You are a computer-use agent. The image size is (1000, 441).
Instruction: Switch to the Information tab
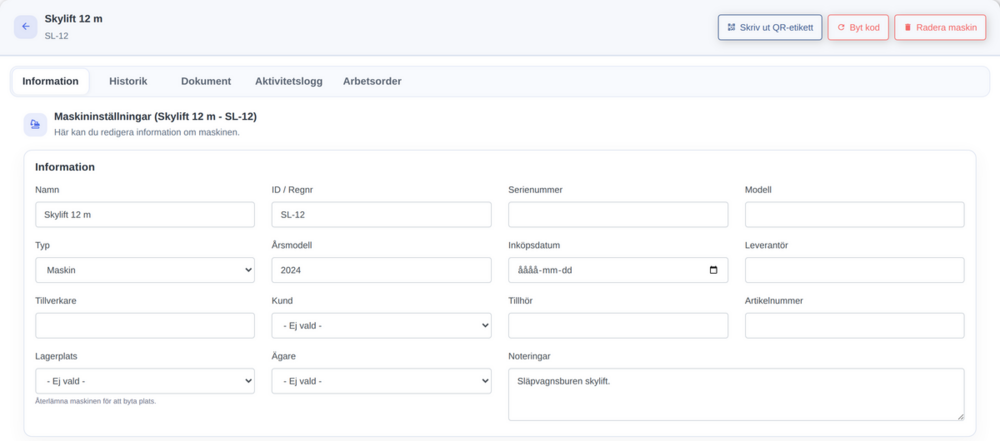[x=50, y=82]
